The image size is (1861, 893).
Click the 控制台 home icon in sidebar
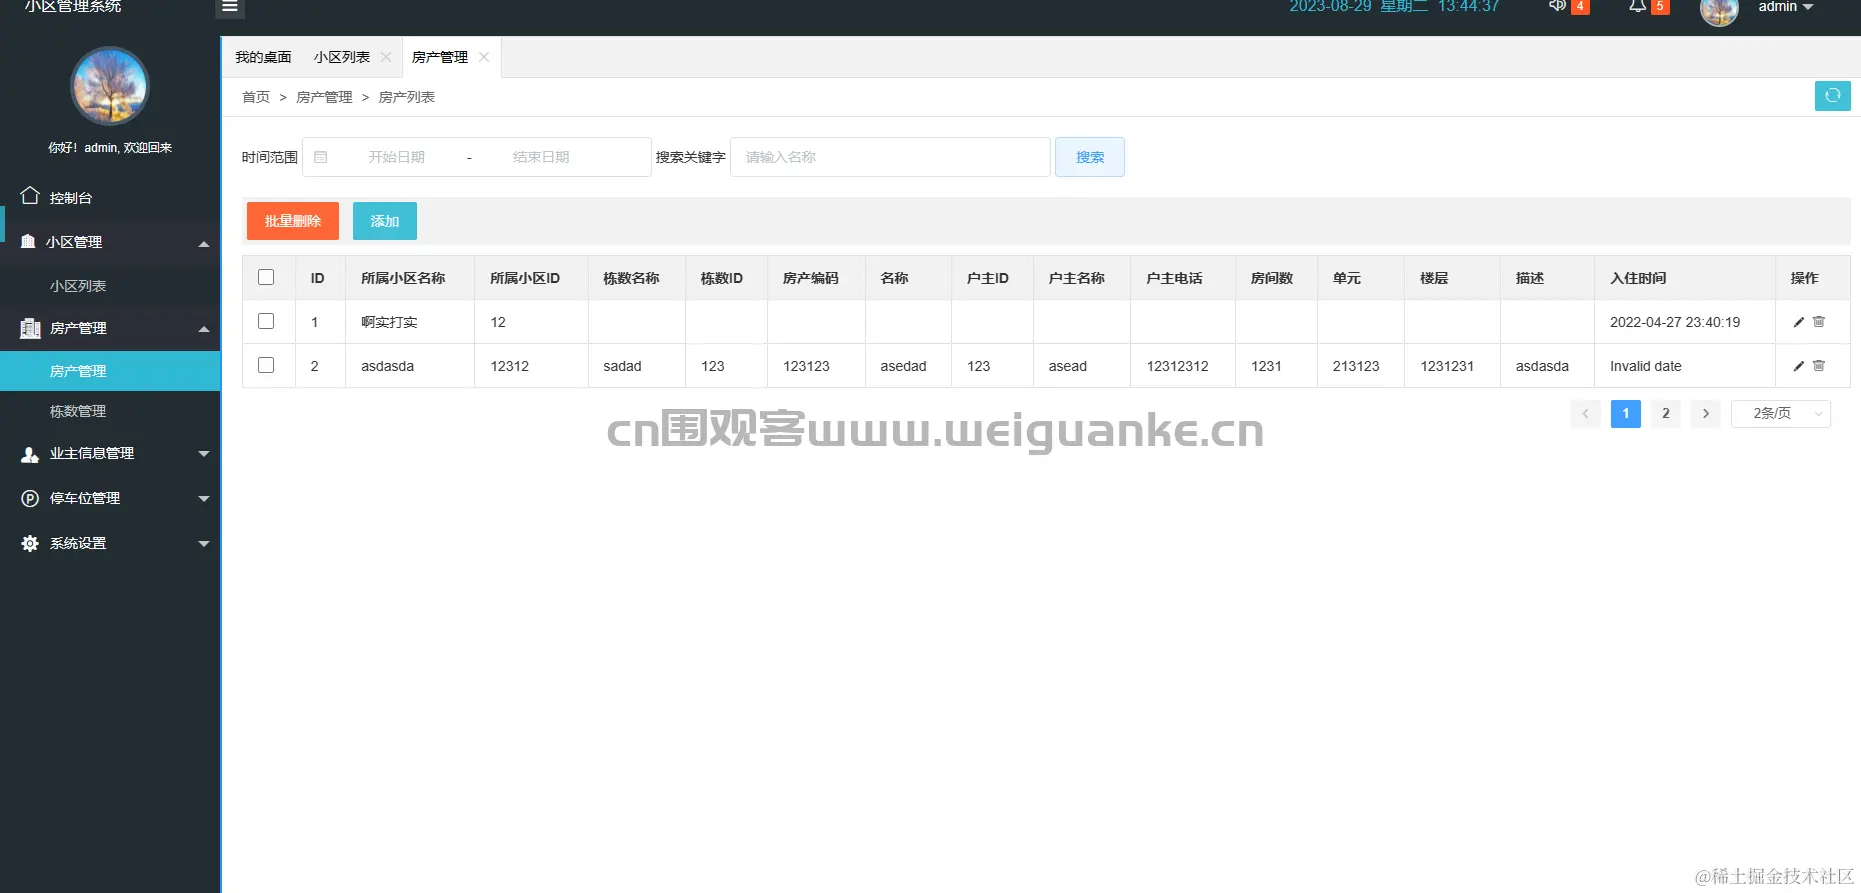pyautogui.click(x=30, y=196)
